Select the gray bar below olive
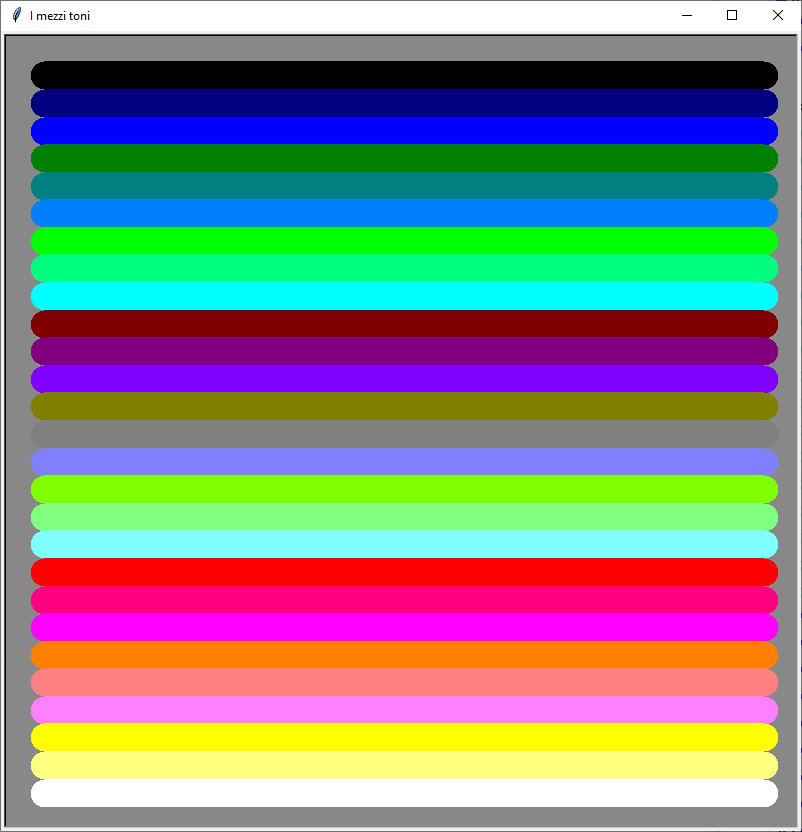Viewport: 802px width, 832px height. (x=404, y=434)
